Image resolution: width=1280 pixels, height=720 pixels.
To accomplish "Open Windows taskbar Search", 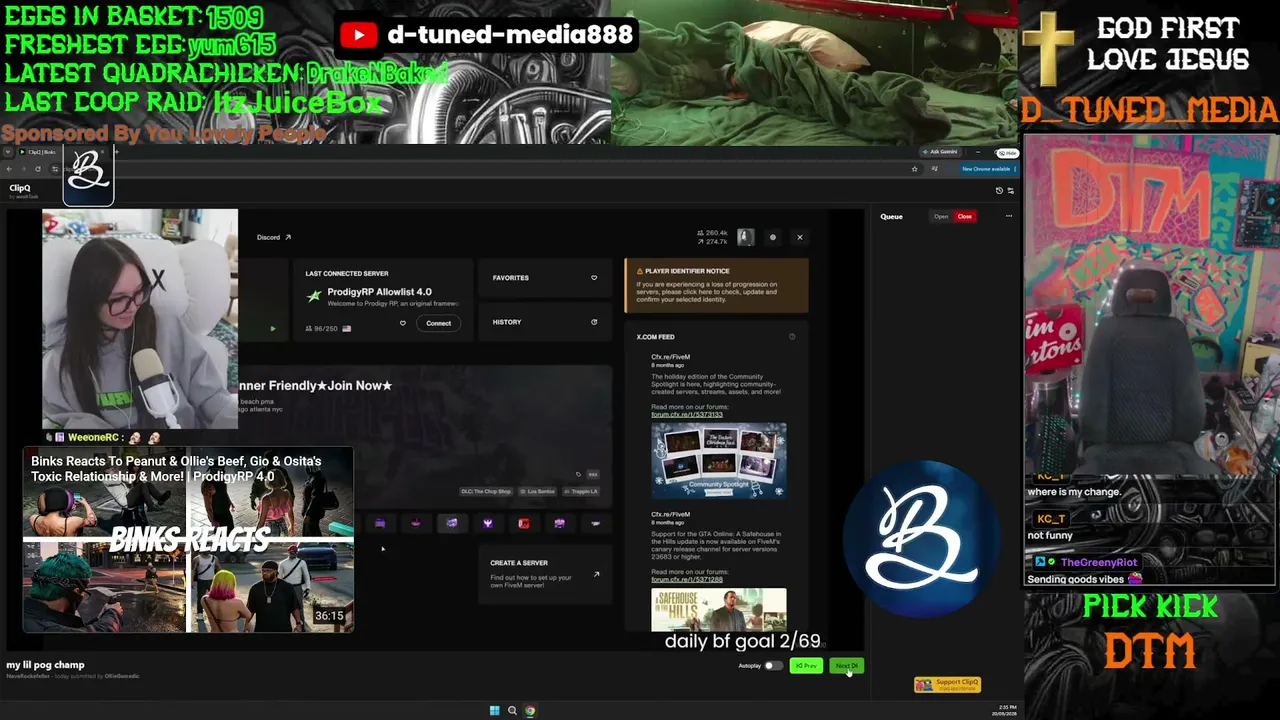I will pos(512,711).
